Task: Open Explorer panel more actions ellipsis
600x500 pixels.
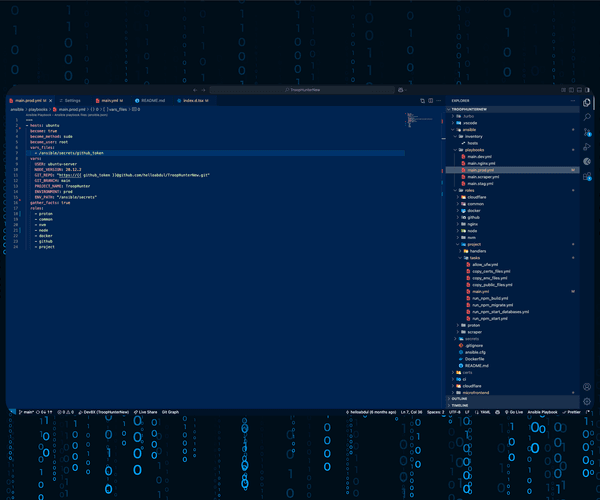Action: tap(573, 101)
